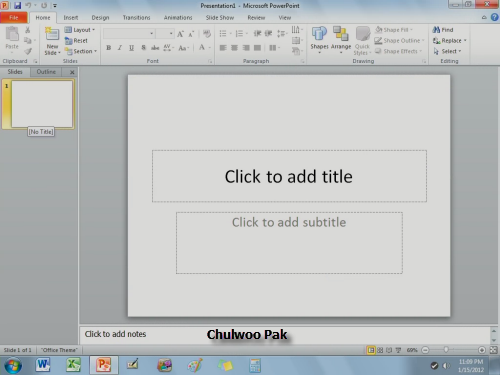Open the Select dropdown
The image size is (500, 375).
click(x=447, y=51)
